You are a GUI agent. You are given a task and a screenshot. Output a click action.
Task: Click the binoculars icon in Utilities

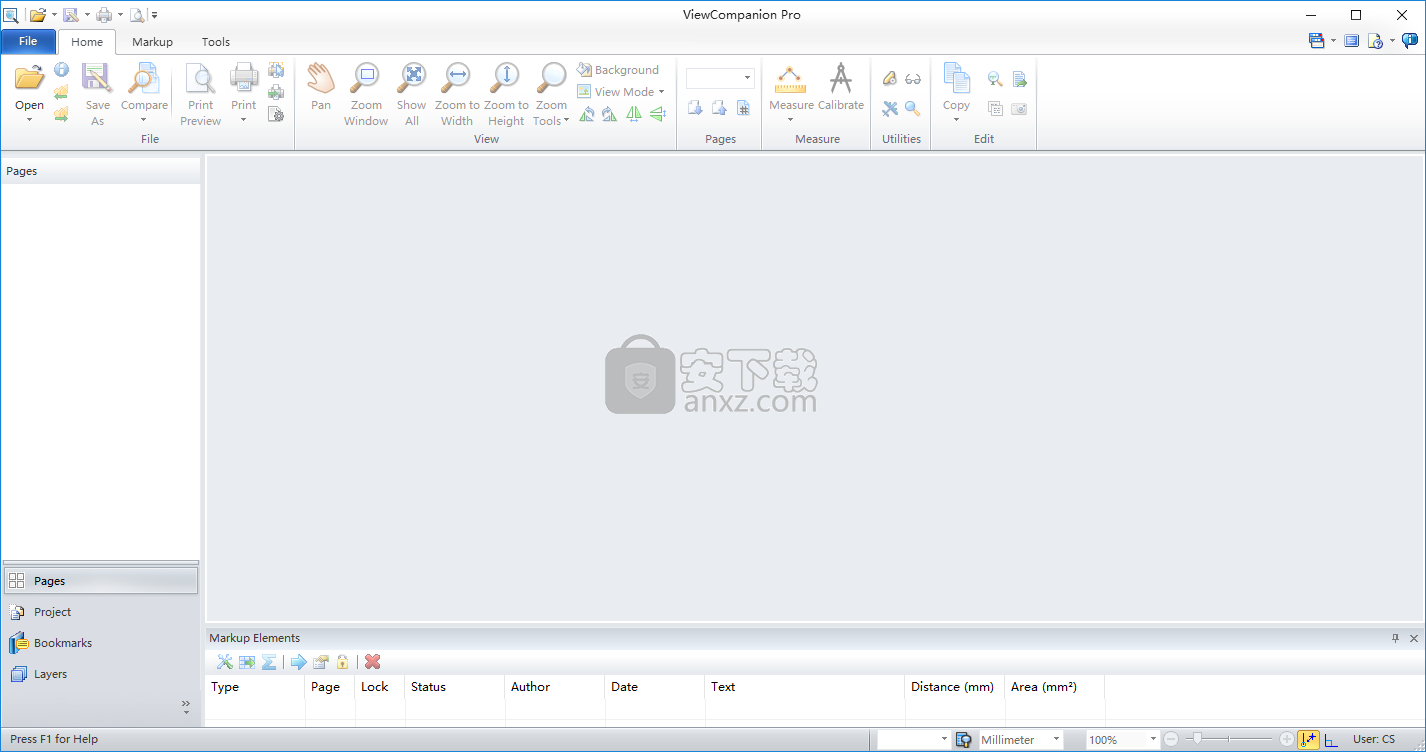[x=913, y=79]
